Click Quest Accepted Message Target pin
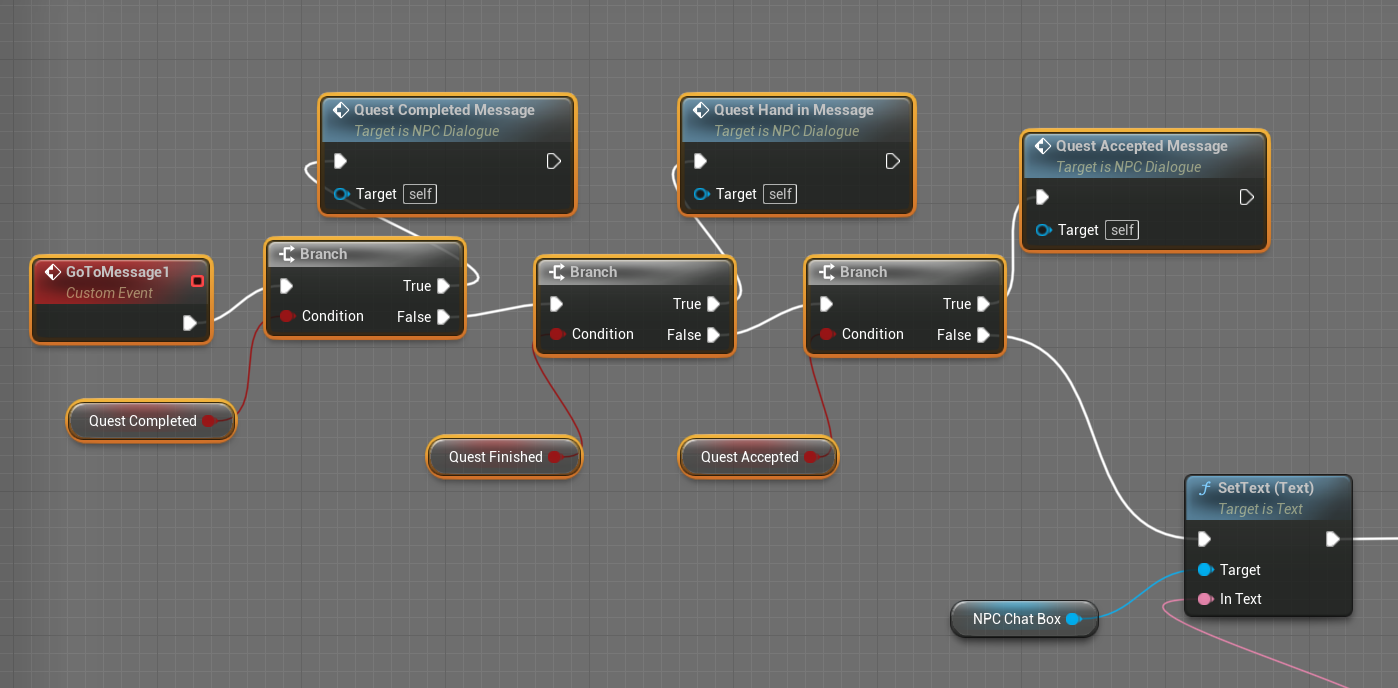Screen dimensions: 1398x688 click(x=1043, y=230)
